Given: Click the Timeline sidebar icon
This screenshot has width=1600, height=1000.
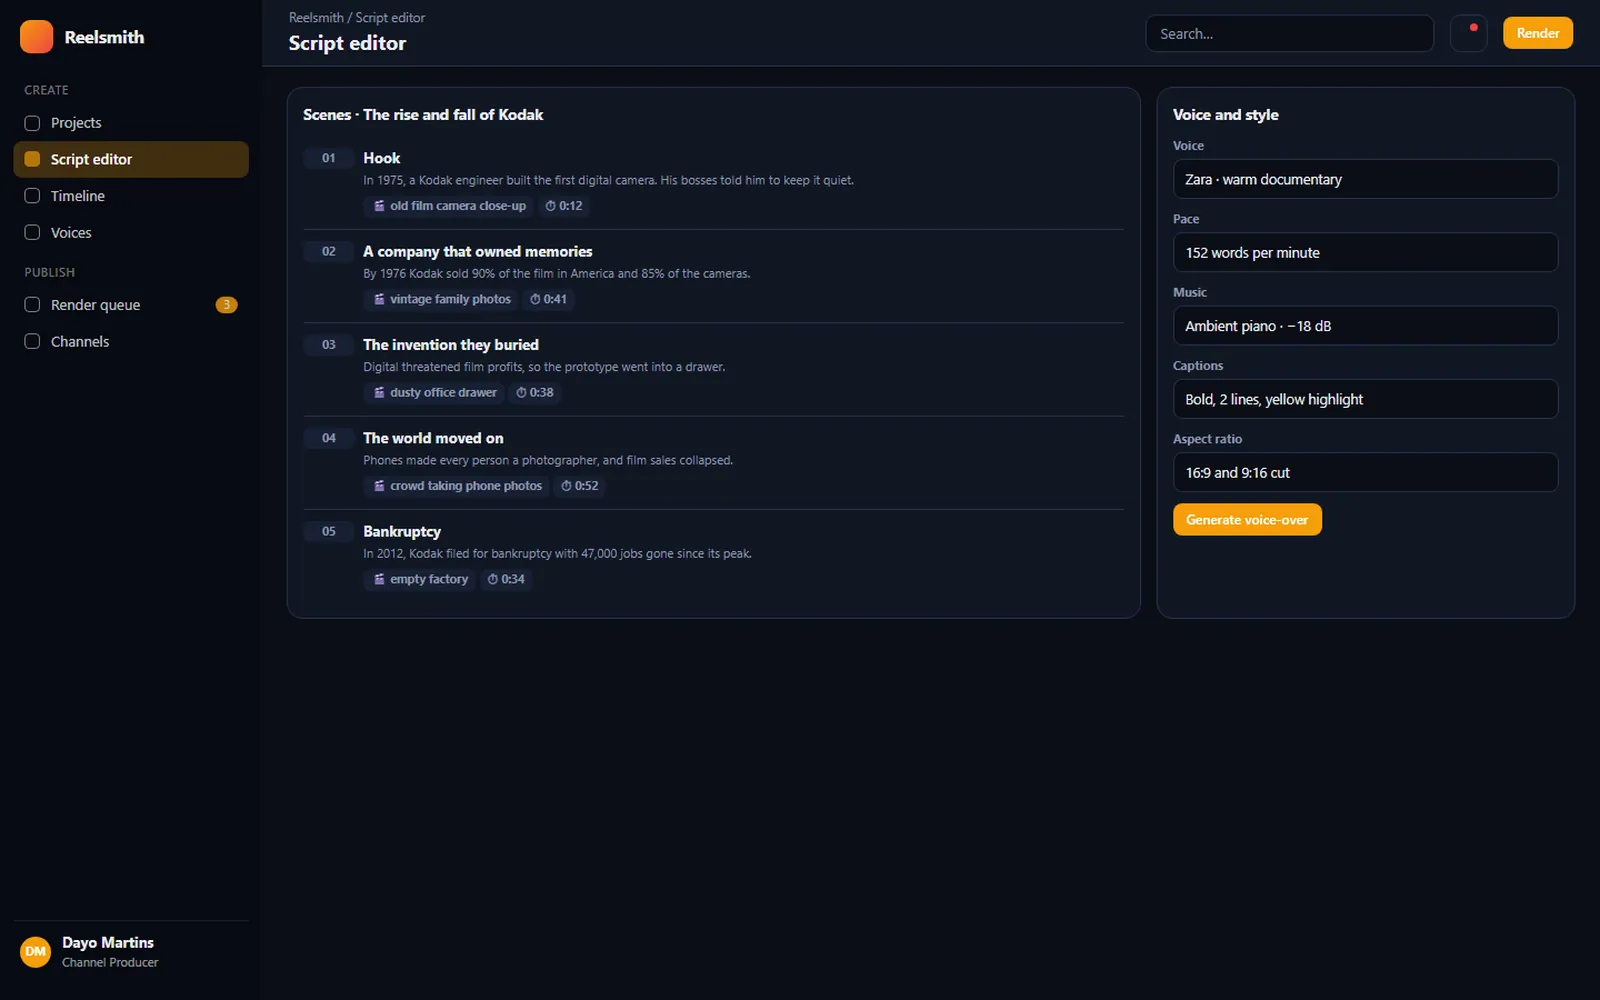Looking at the screenshot, I should tap(32, 196).
